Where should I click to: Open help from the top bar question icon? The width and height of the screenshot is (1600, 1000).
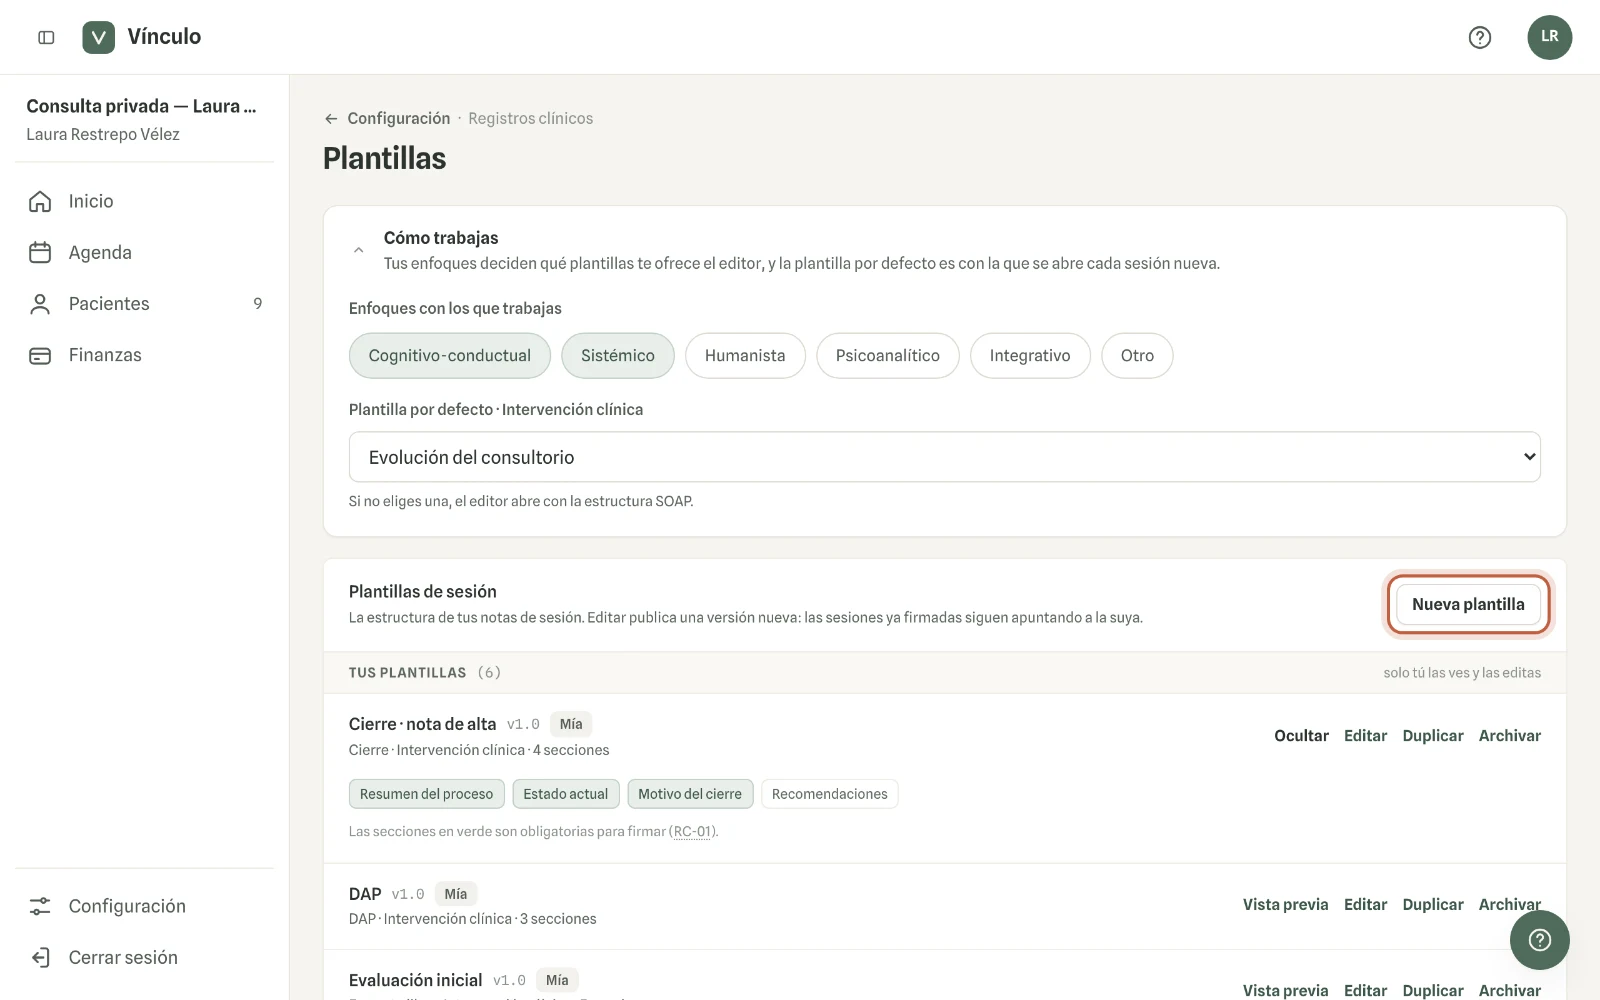coord(1479,37)
